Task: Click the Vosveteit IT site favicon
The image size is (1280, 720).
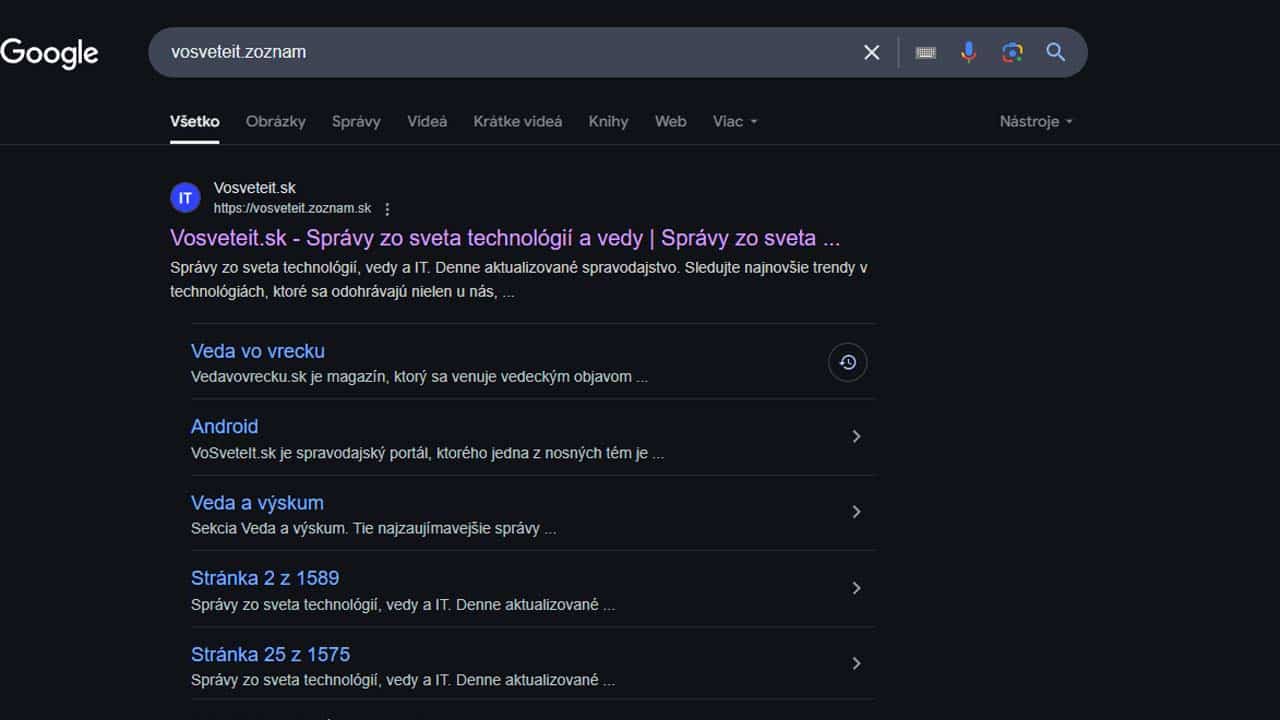Action: 185,198
